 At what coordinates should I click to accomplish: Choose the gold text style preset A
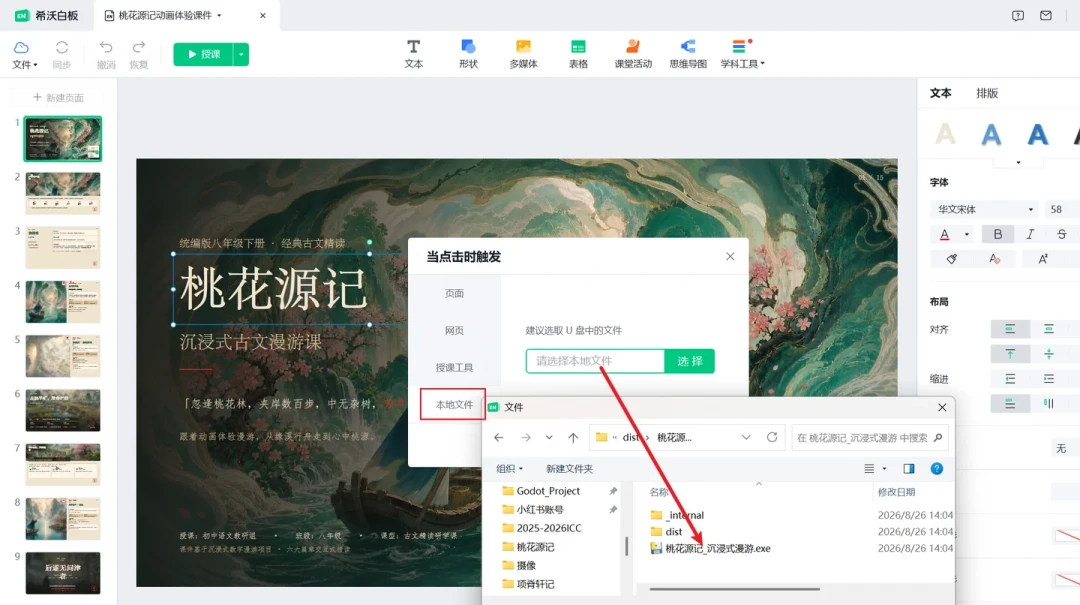[945, 134]
